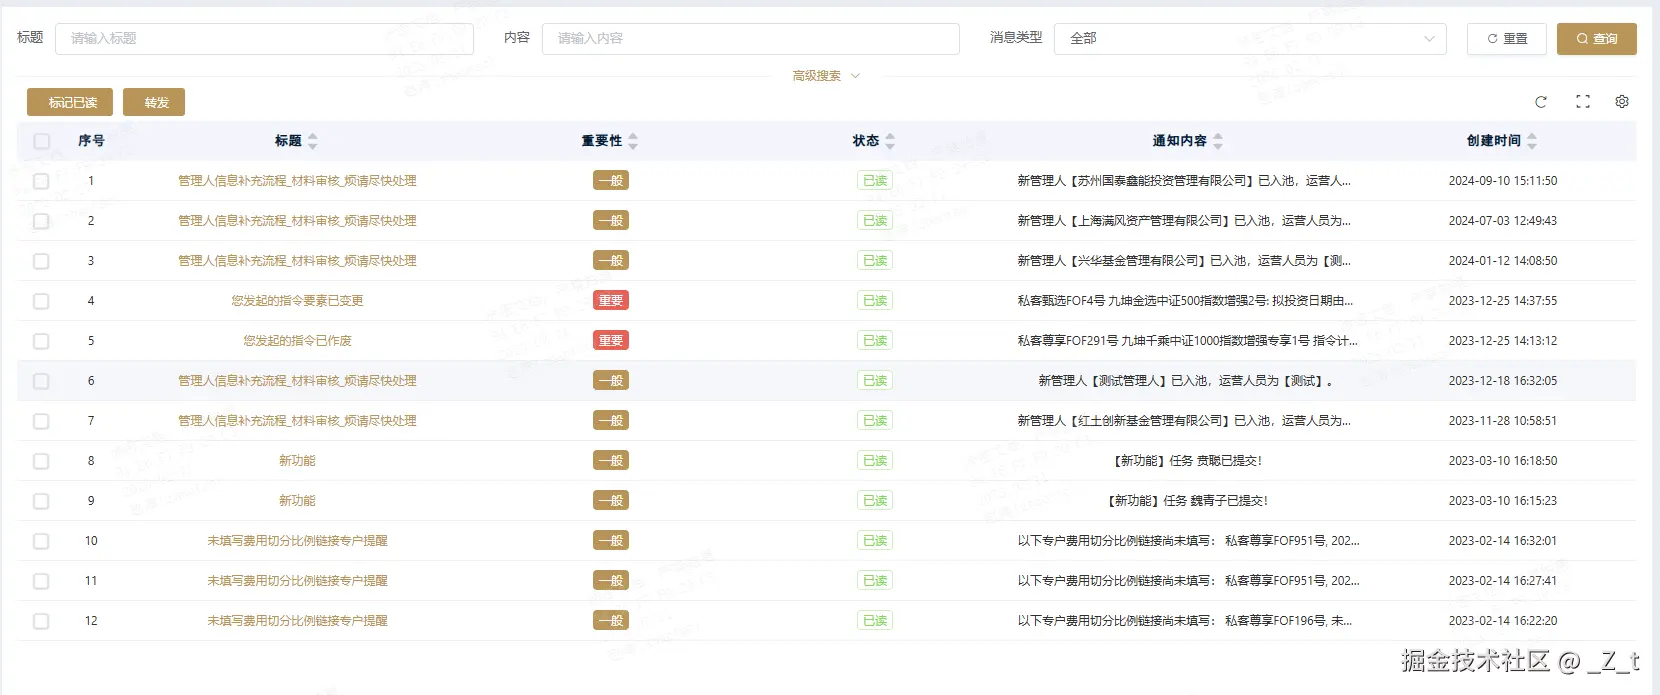Click the 重要 tag in row 4

pos(611,301)
